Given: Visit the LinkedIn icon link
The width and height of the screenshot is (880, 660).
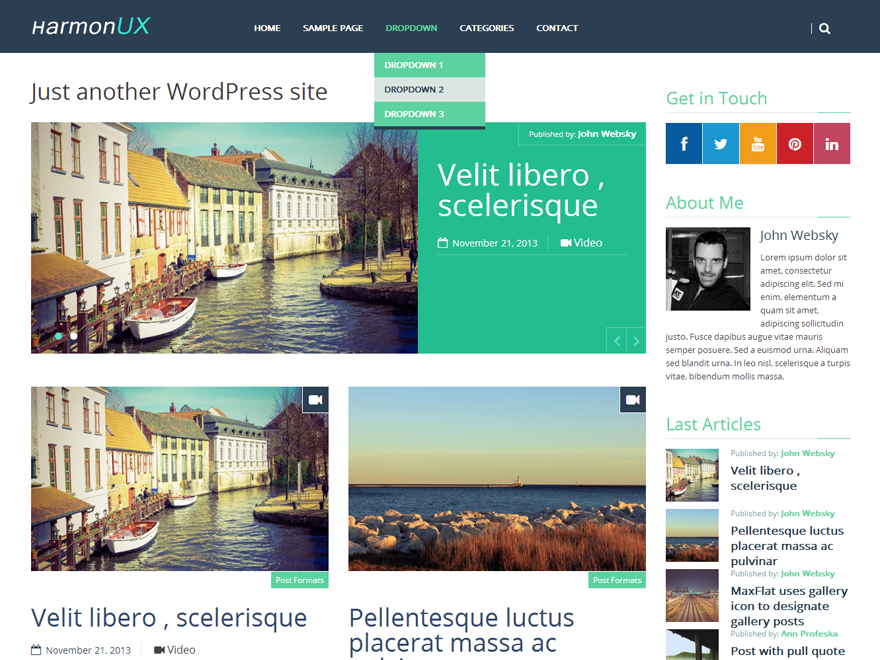Looking at the screenshot, I should pyautogui.click(x=832, y=143).
